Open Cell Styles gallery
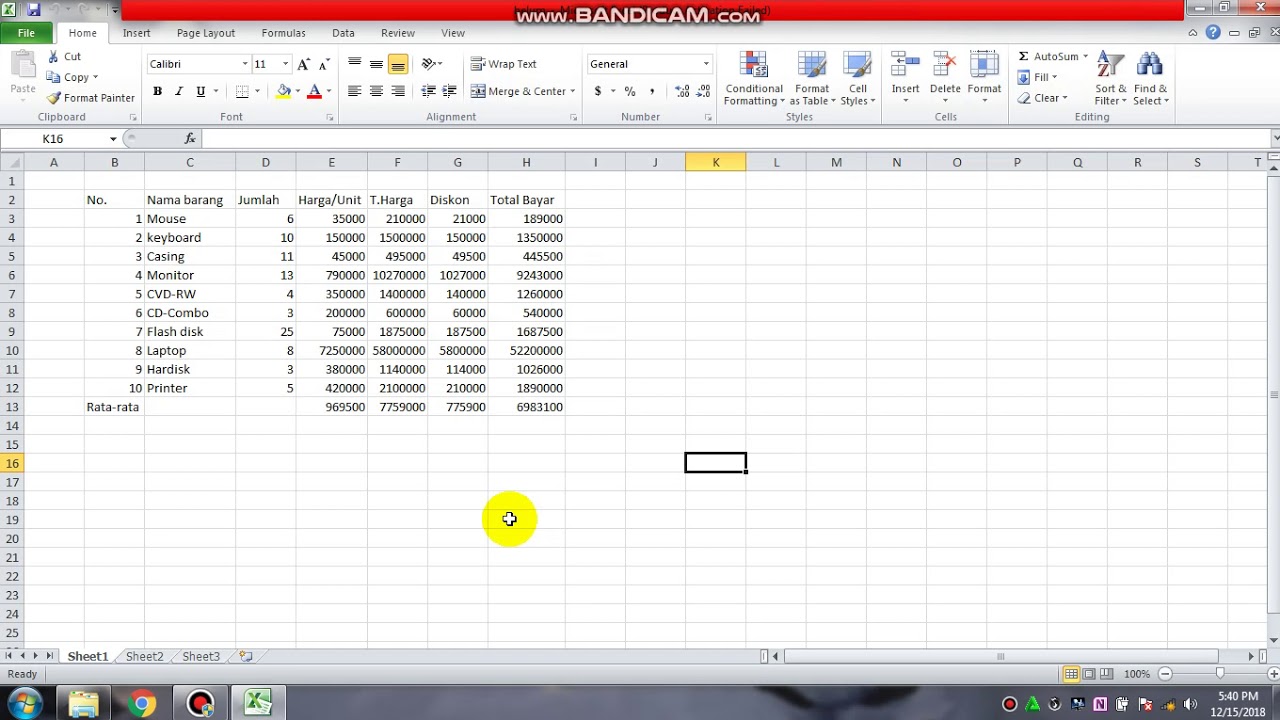The width and height of the screenshot is (1280, 720). [x=858, y=80]
